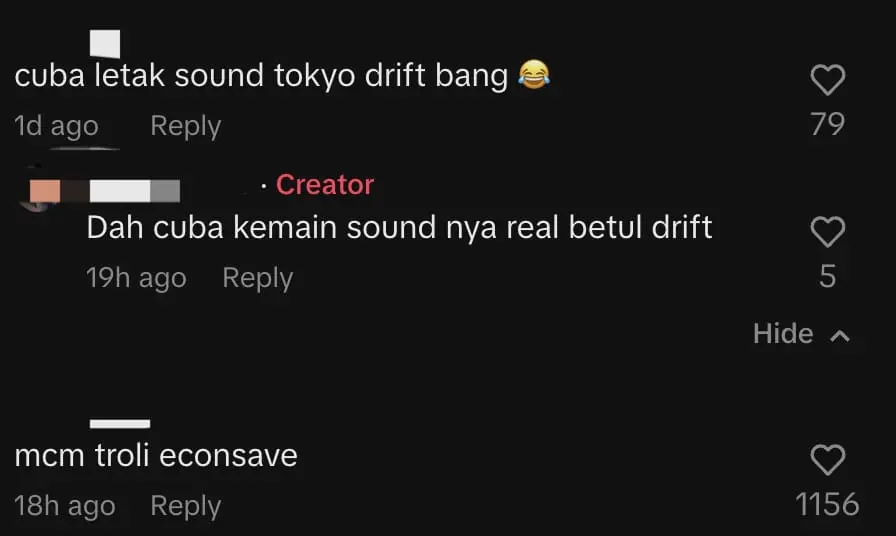Collapse replies using the Hide chevron arrow

[840, 336]
